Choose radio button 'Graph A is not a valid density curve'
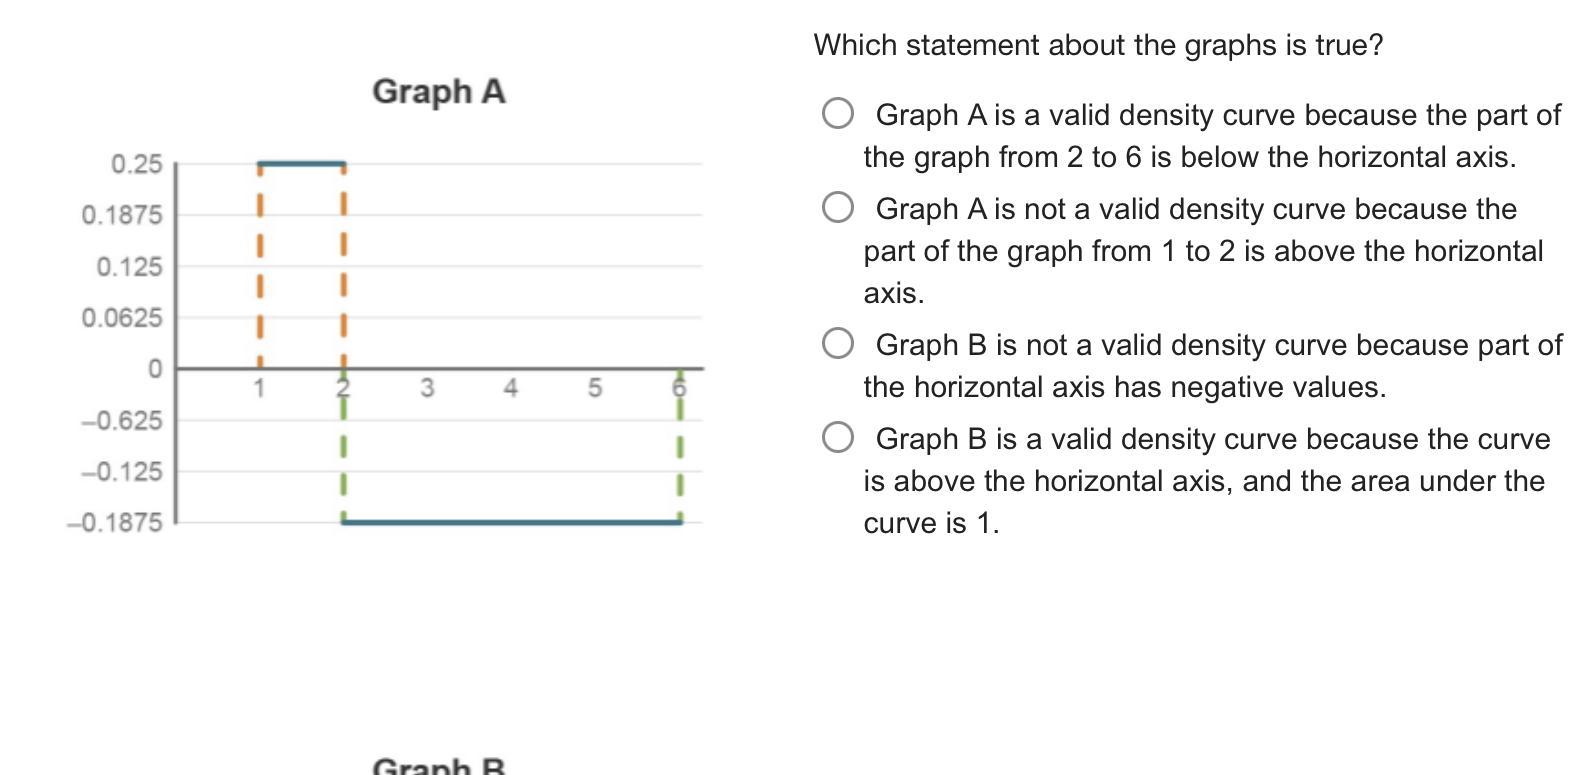The image size is (1591, 775). pyautogui.click(x=838, y=208)
